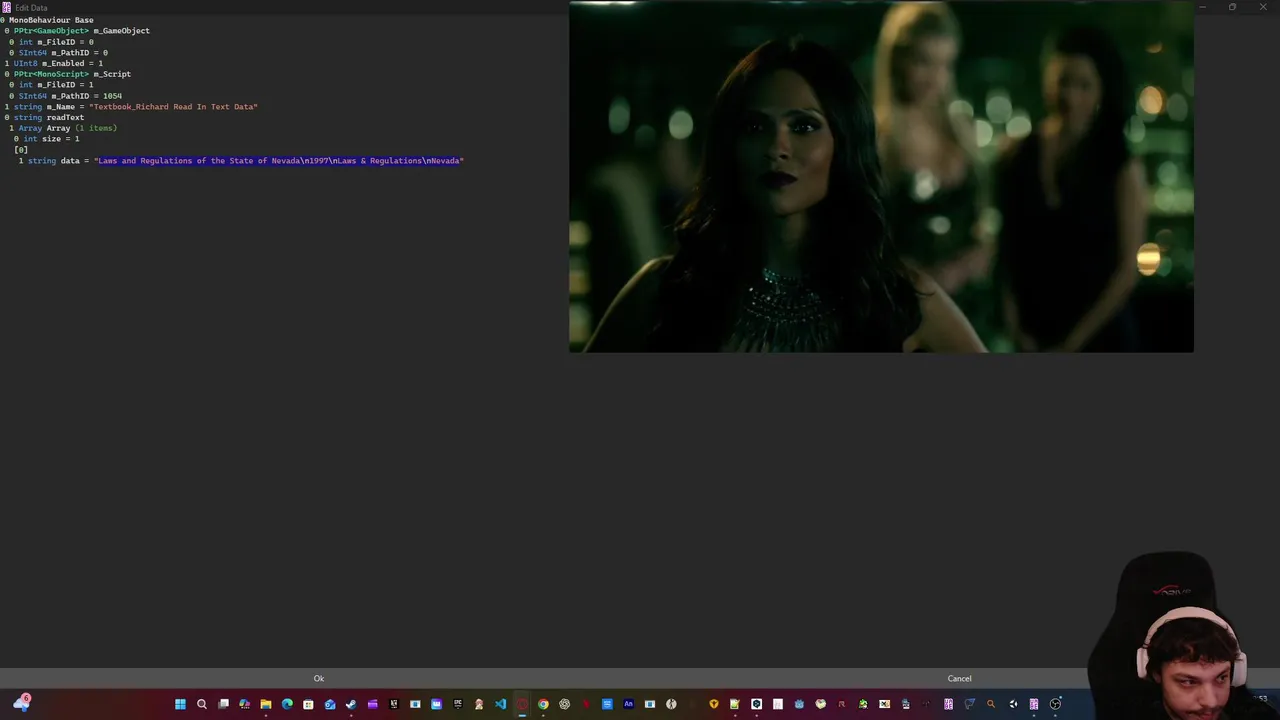
Task: Open the red R app on taskbar
Action: (841, 704)
